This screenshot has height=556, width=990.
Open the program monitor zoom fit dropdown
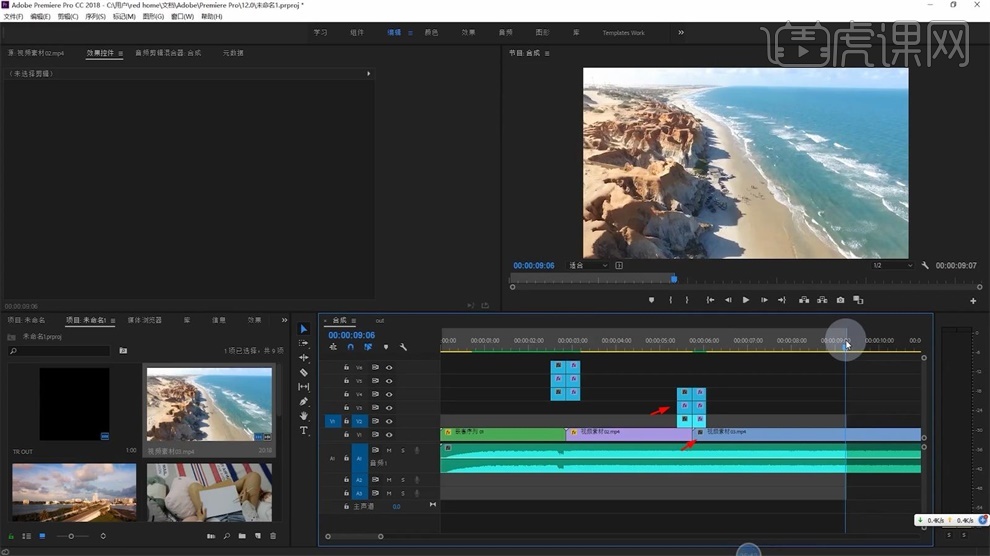pos(588,266)
